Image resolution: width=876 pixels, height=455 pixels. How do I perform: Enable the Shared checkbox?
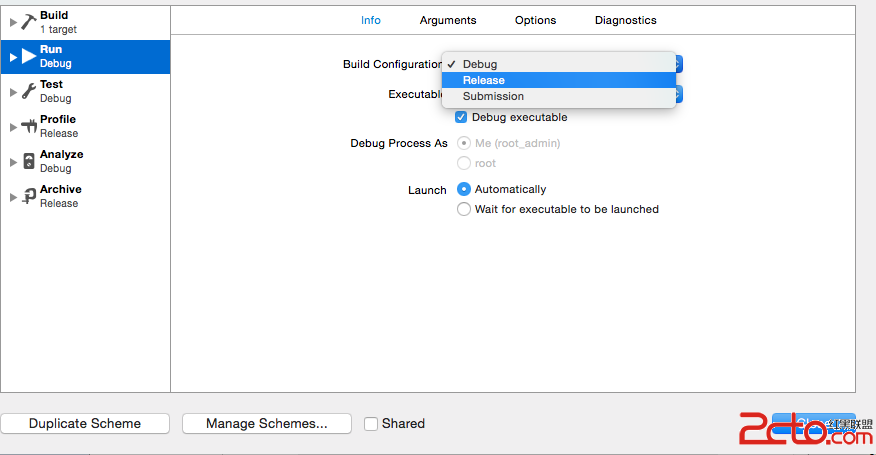pos(371,424)
